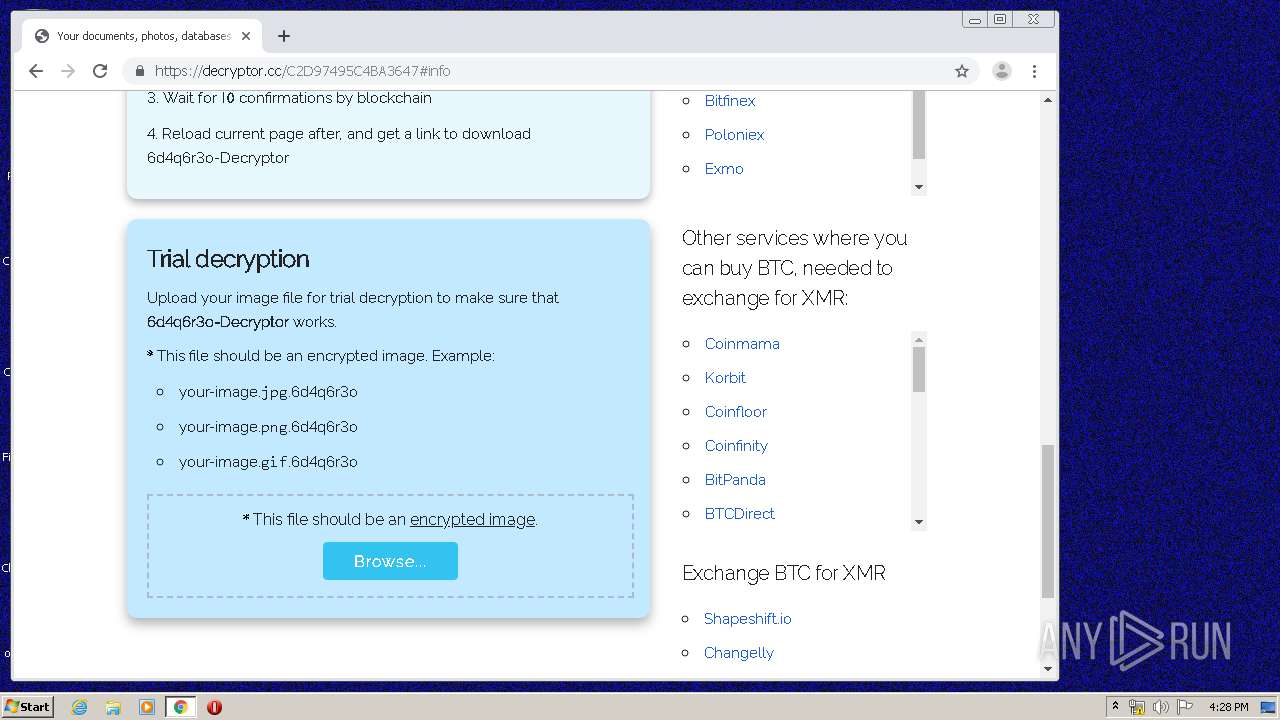Go back to the previous page

click(36, 71)
